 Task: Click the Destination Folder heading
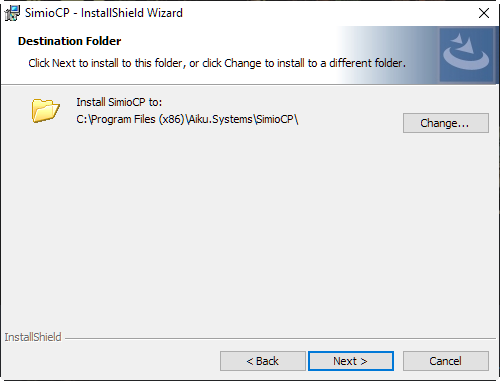pyautogui.click(x=69, y=41)
